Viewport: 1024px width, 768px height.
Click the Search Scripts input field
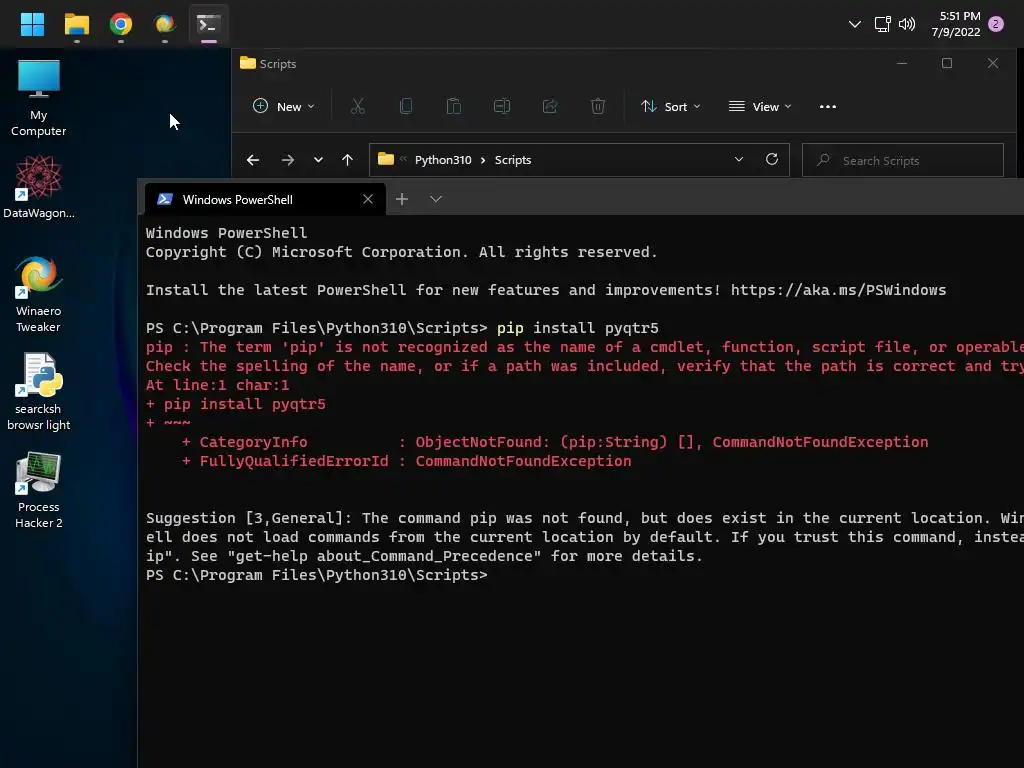(903, 160)
